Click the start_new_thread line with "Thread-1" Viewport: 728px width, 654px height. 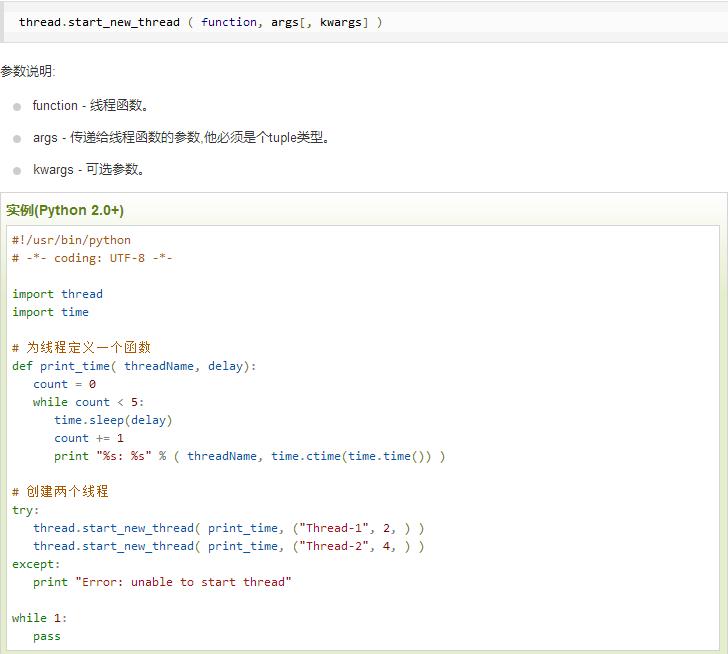[229, 528]
